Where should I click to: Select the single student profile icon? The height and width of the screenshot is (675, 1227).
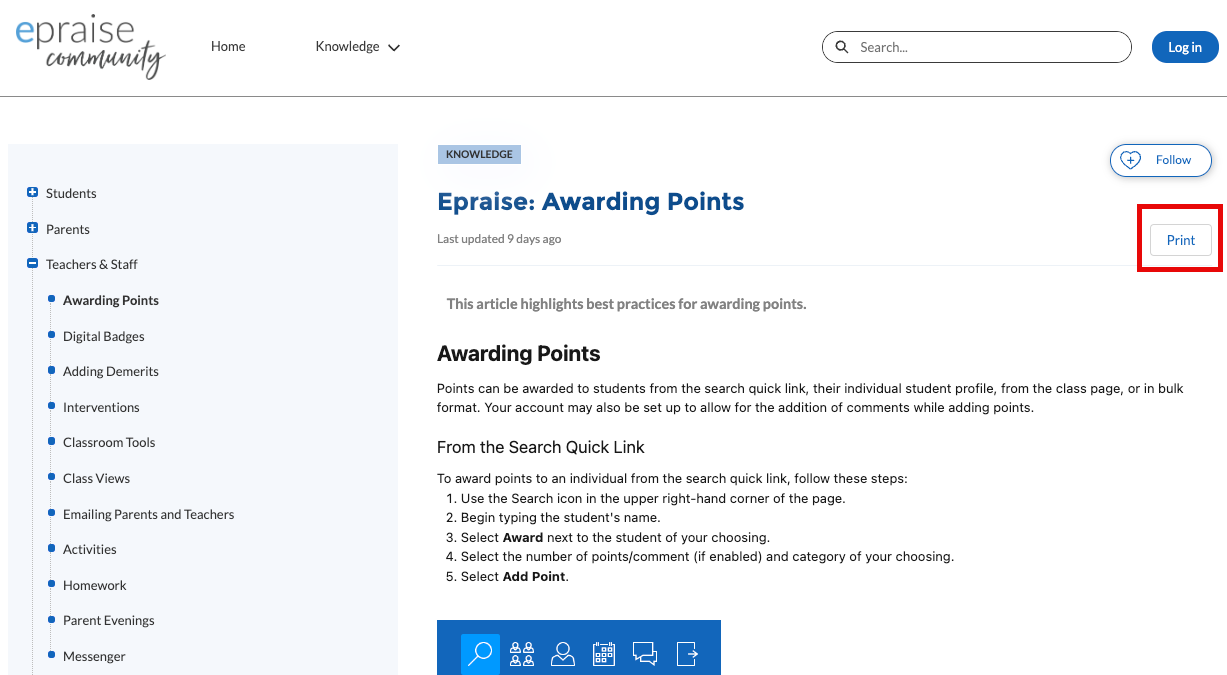click(x=562, y=653)
